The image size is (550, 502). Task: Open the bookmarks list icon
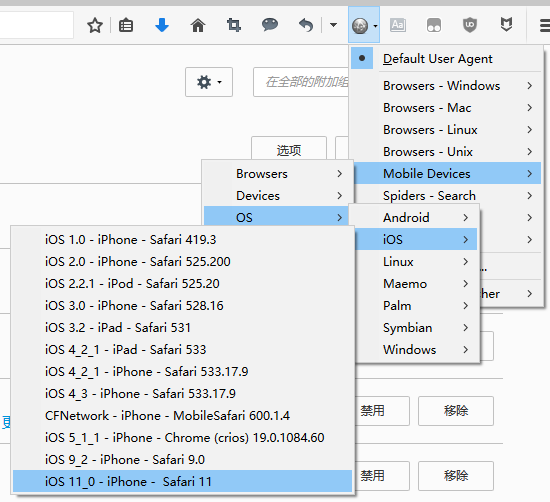[x=126, y=26]
